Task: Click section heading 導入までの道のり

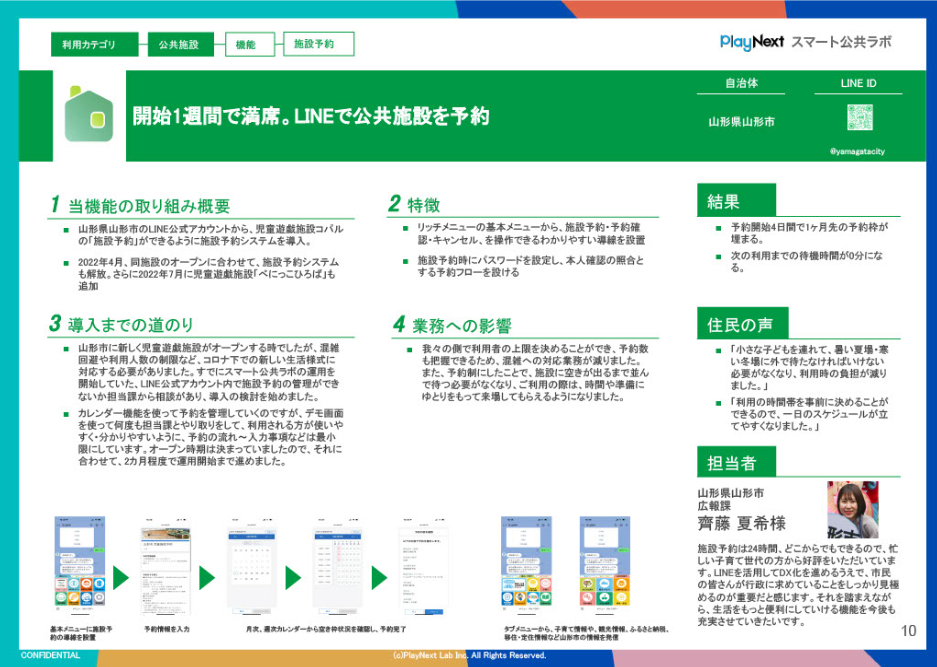Action: (x=131, y=325)
